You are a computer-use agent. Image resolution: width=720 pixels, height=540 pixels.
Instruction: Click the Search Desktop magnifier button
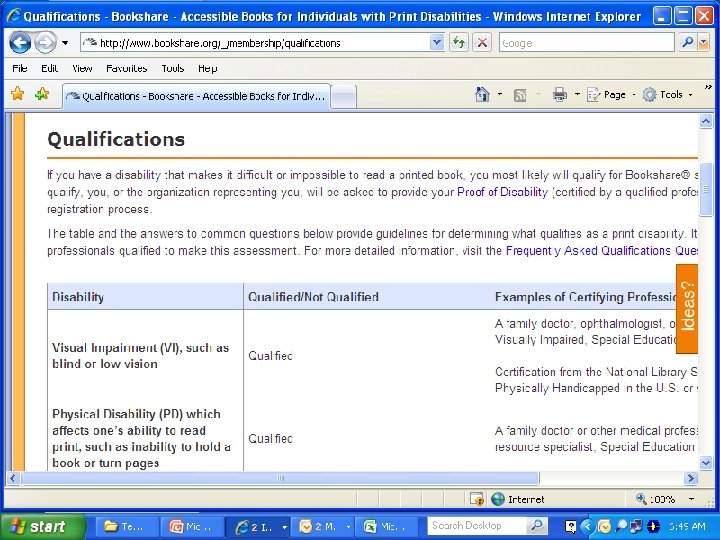tap(536, 526)
